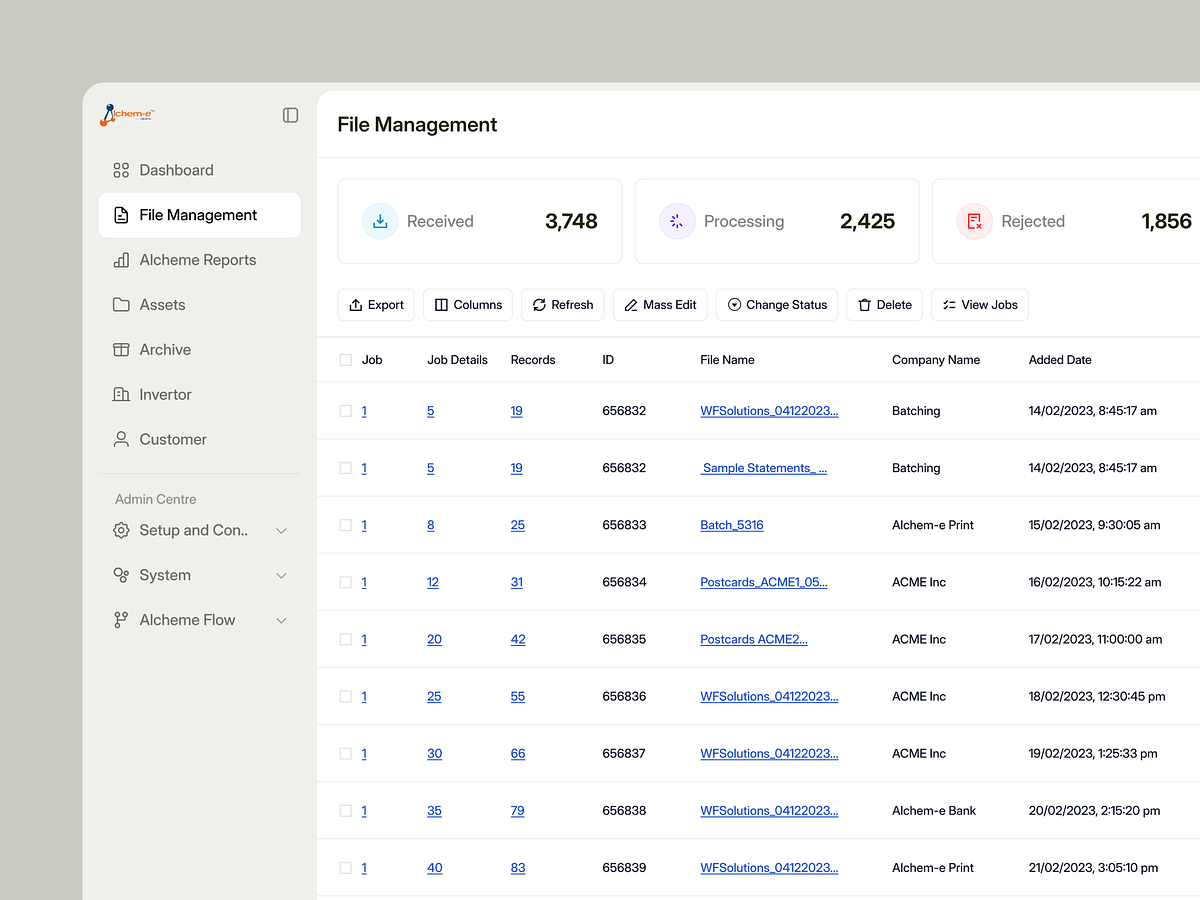Open Job Details link 12
The width and height of the screenshot is (1200, 900).
pyautogui.click(x=433, y=583)
